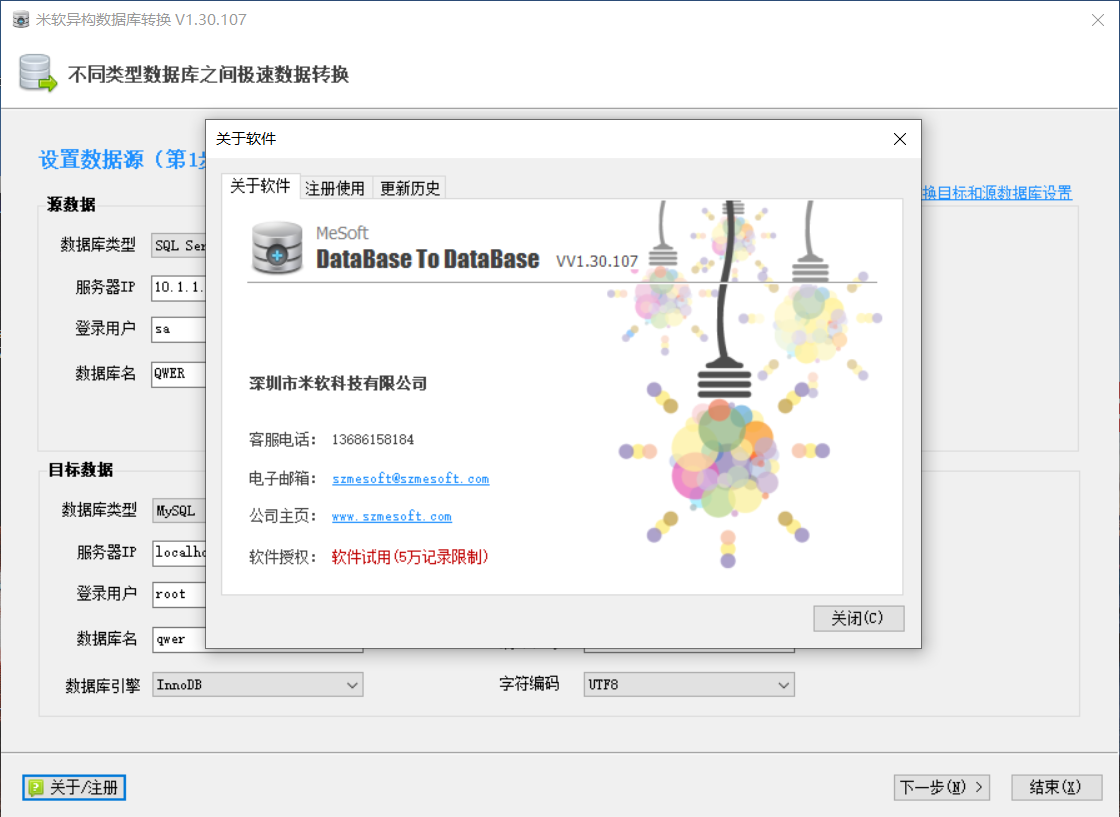This screenshot has height=817, width=1120.
Task: Open the szmesoft@szmesoft.com email link
Action: pyautogui.click(x=411, y=478)
